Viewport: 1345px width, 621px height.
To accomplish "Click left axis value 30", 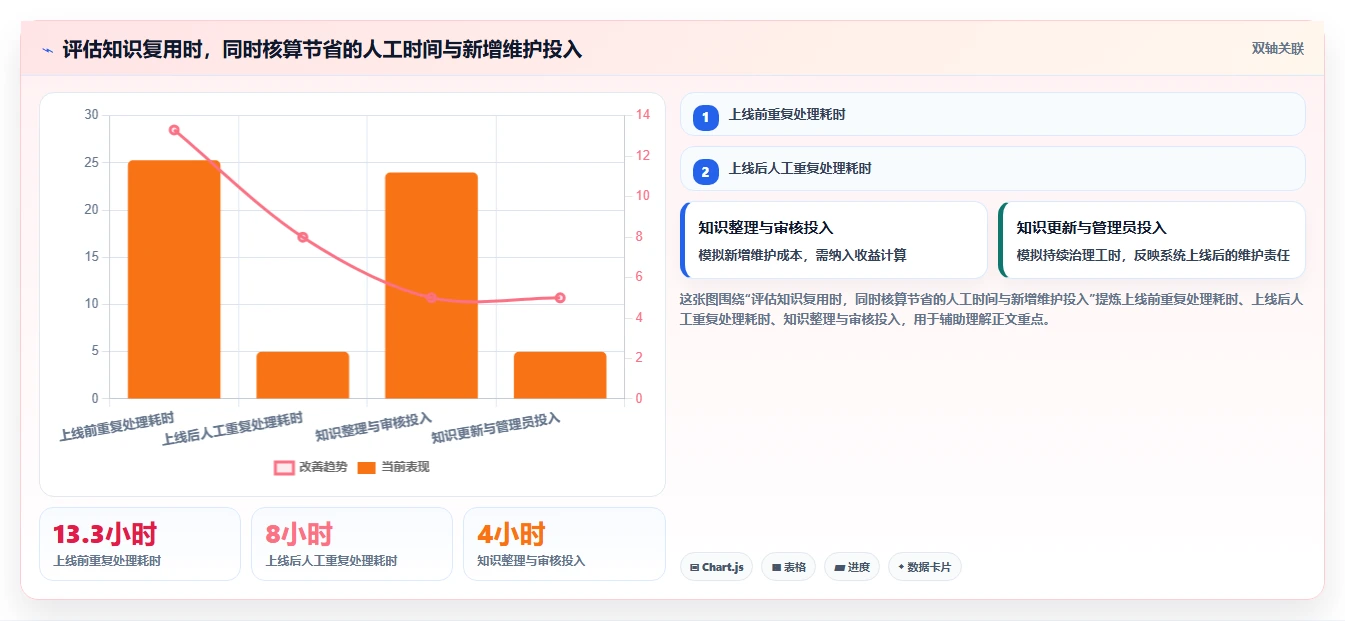I will pos(91,115).
